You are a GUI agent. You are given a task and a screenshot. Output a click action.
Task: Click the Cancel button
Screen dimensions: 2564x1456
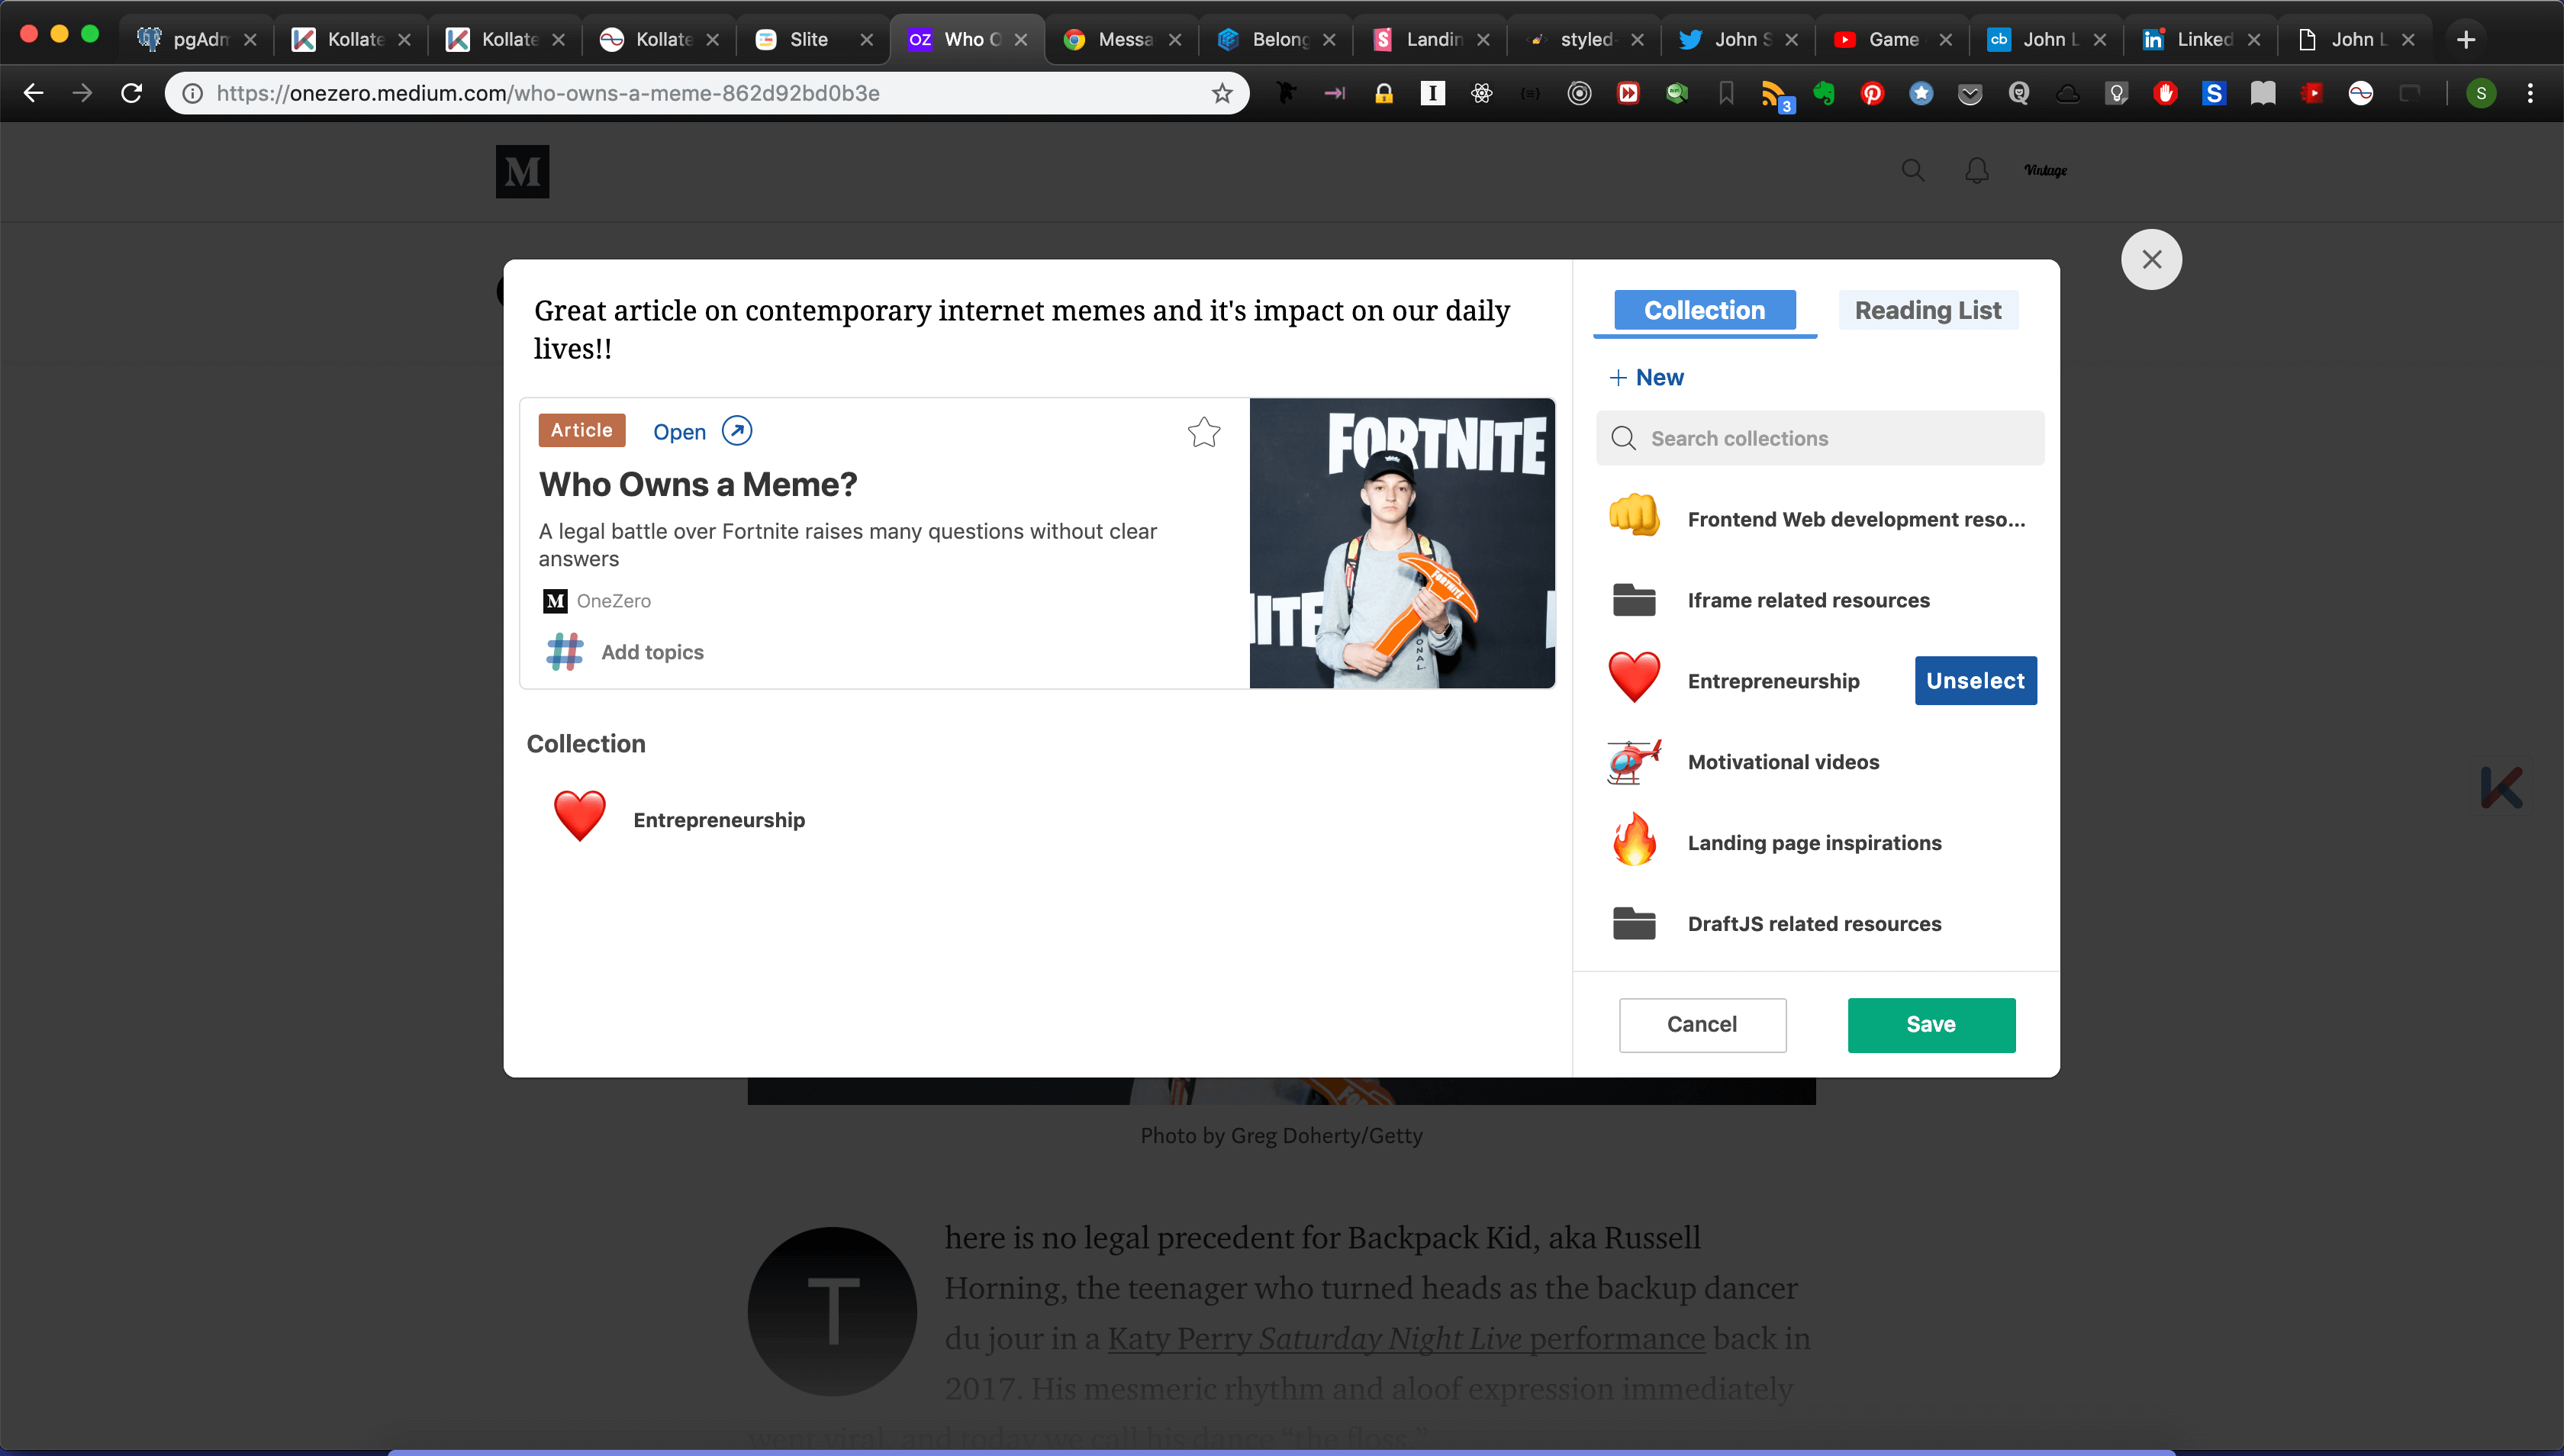pos(1702,1024)
